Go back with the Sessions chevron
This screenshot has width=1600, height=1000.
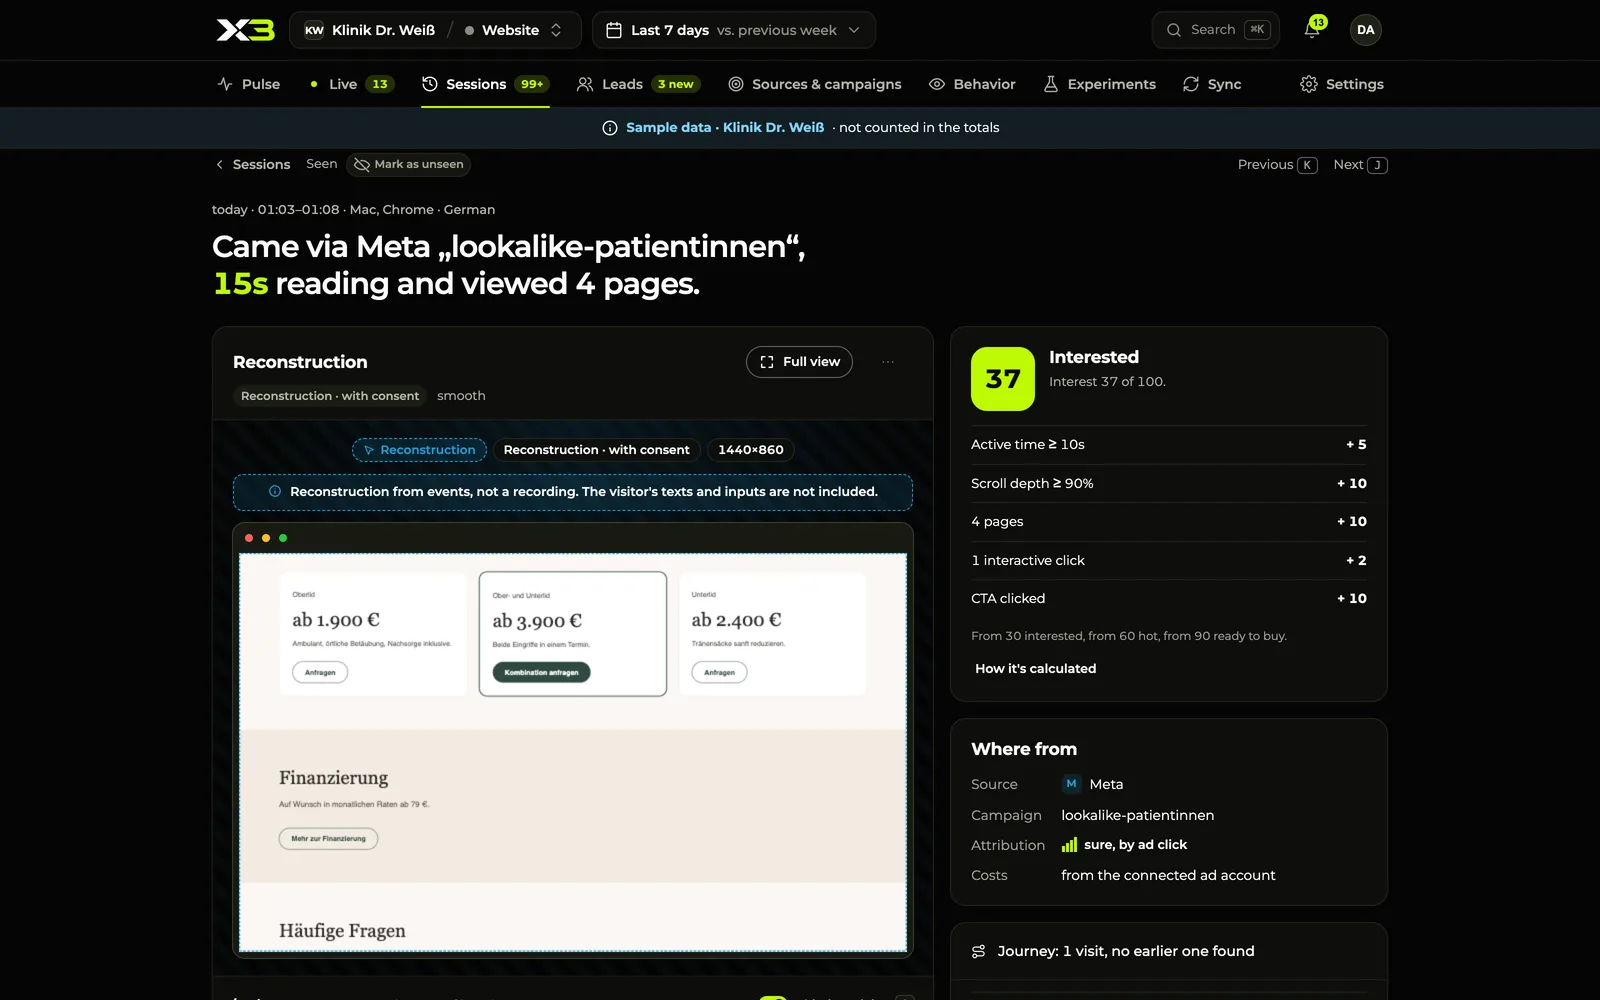click(x=219, y=165)
